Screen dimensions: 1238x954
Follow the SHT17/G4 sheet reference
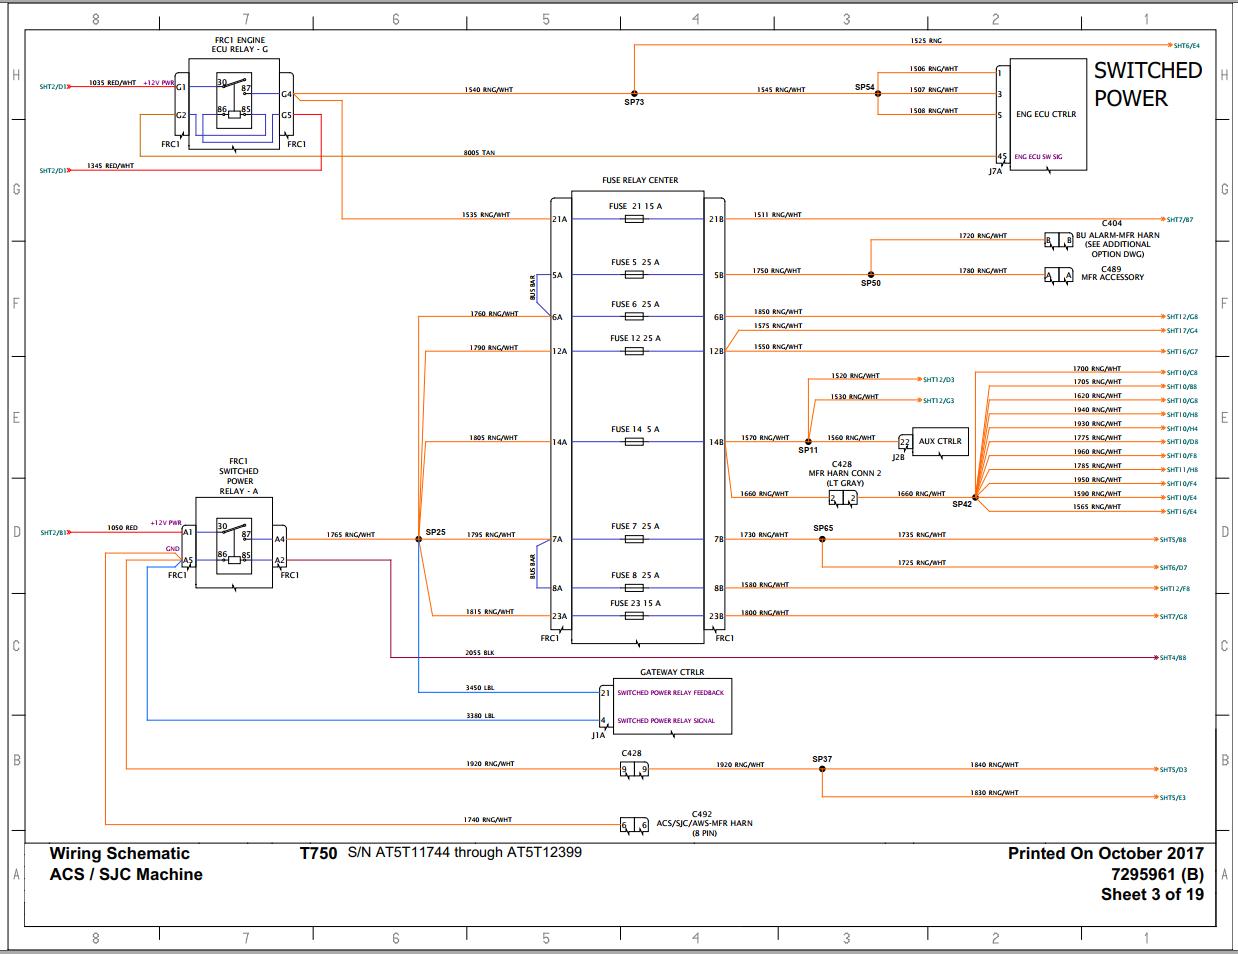1182,331
